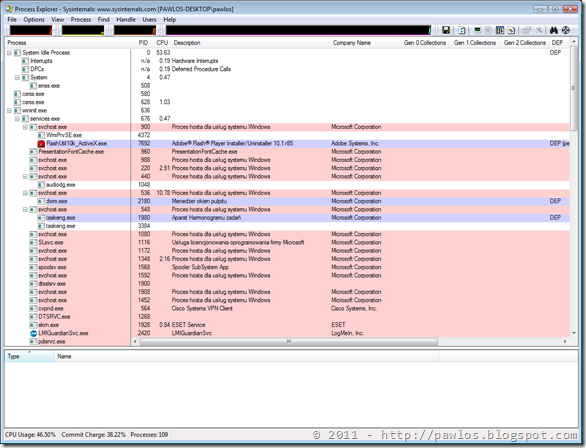This screenshot has height=448, width=586.
Task: Collapse the wininit.exe tree node
Action: click(10, 111)
